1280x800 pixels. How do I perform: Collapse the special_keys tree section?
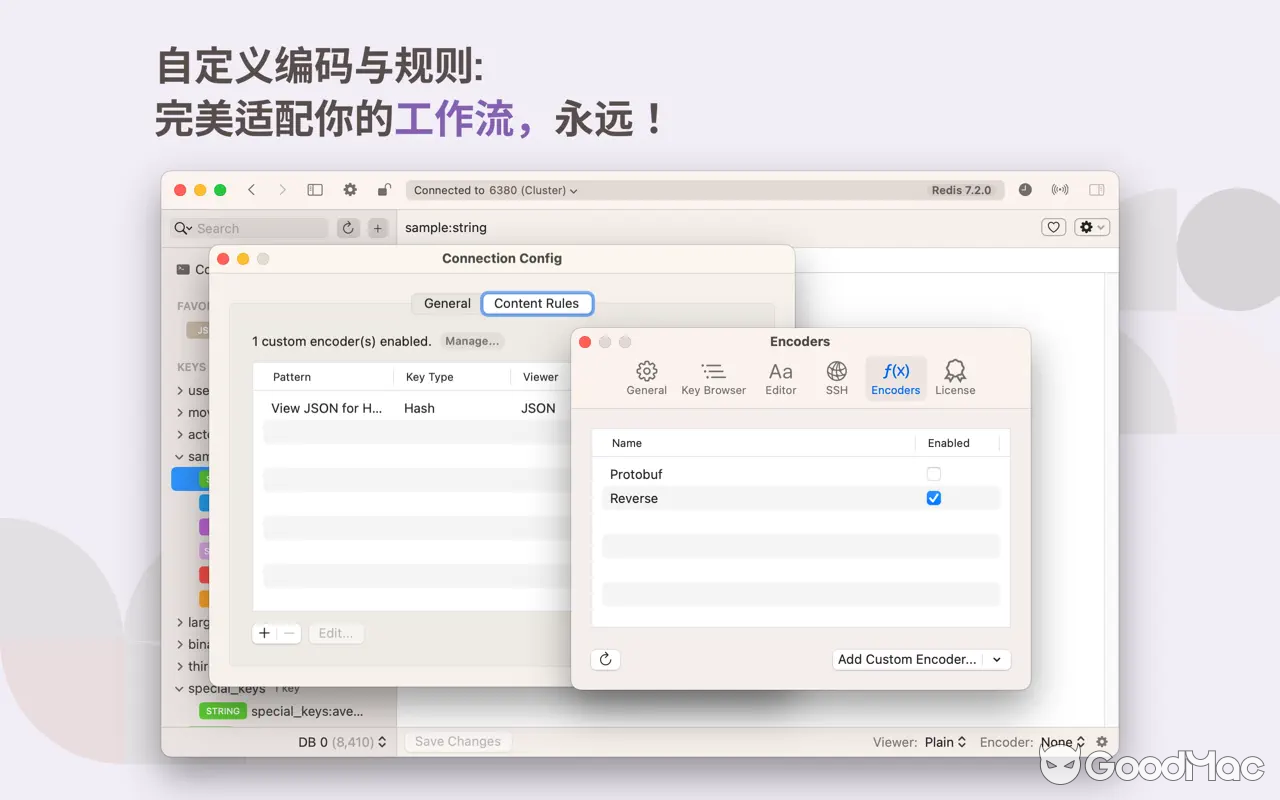179,688
